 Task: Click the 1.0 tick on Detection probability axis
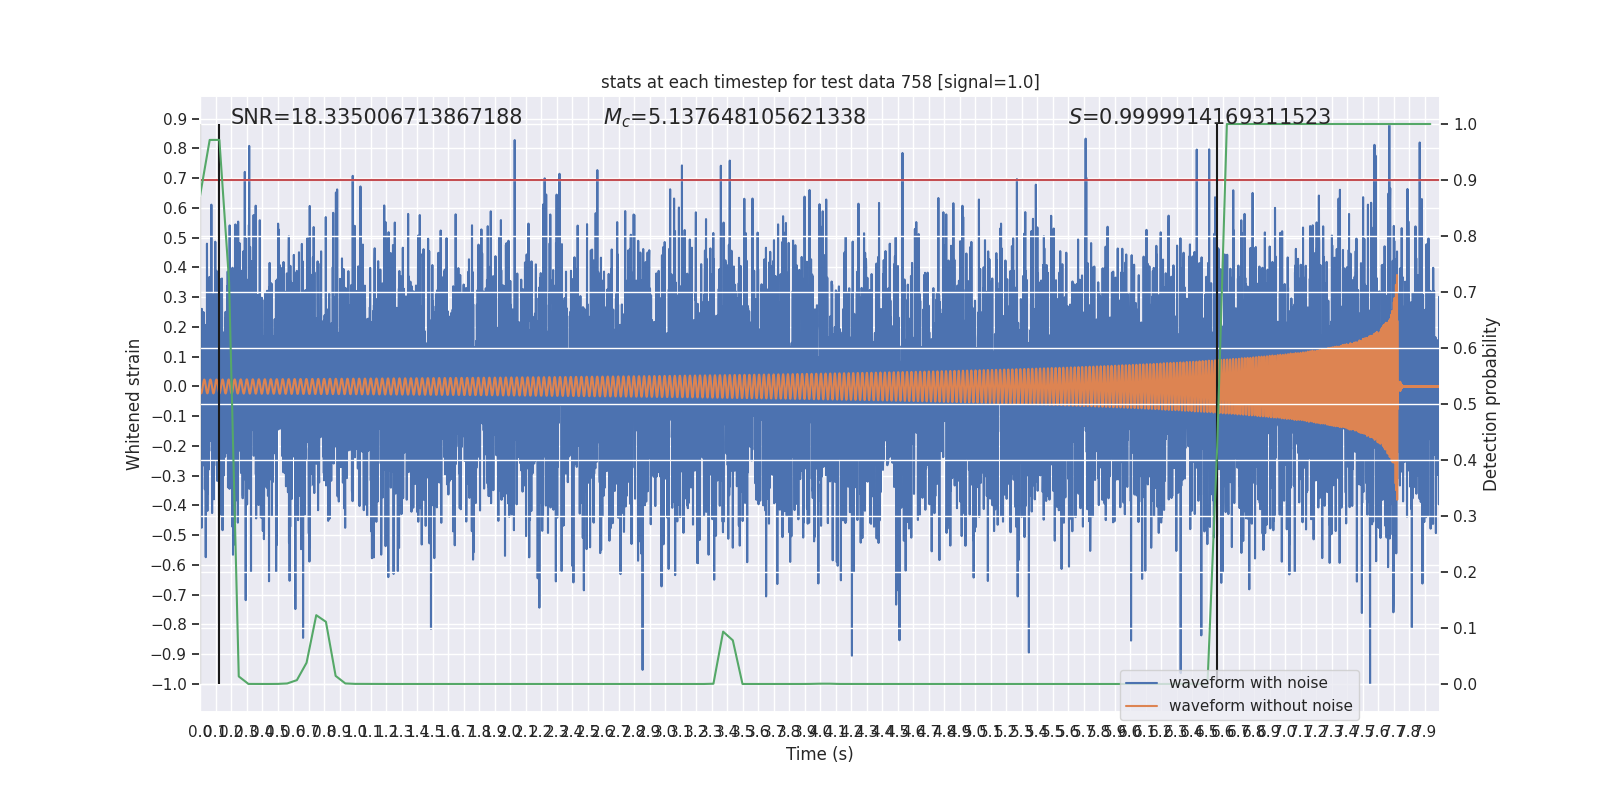coord(1465,124)
